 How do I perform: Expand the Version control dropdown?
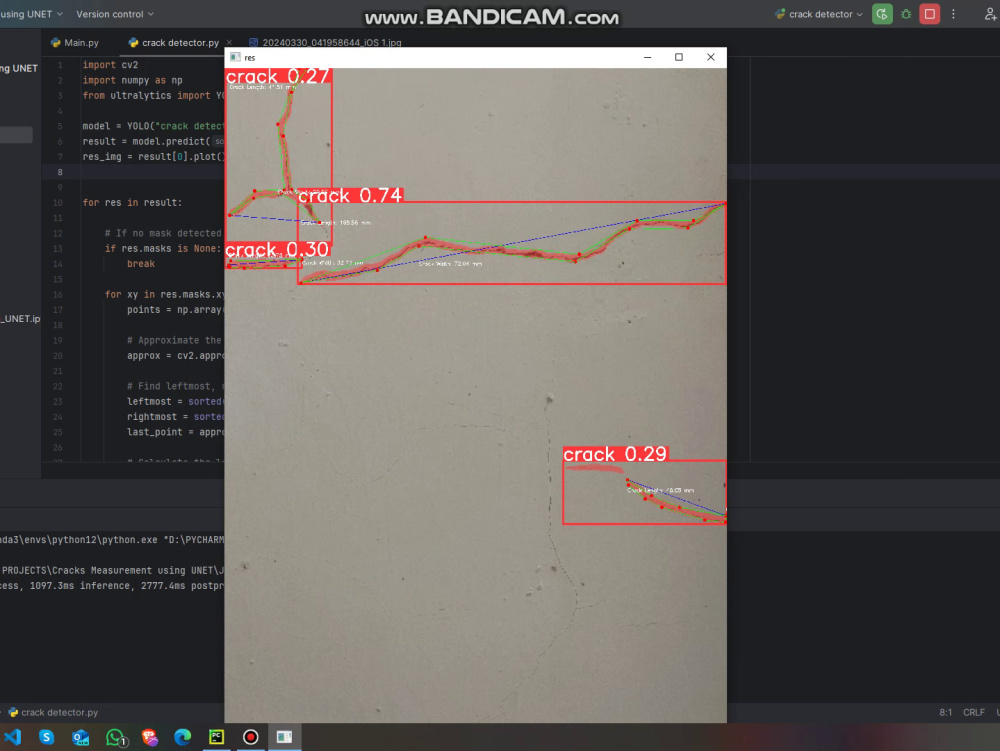(x=115, y=14)
